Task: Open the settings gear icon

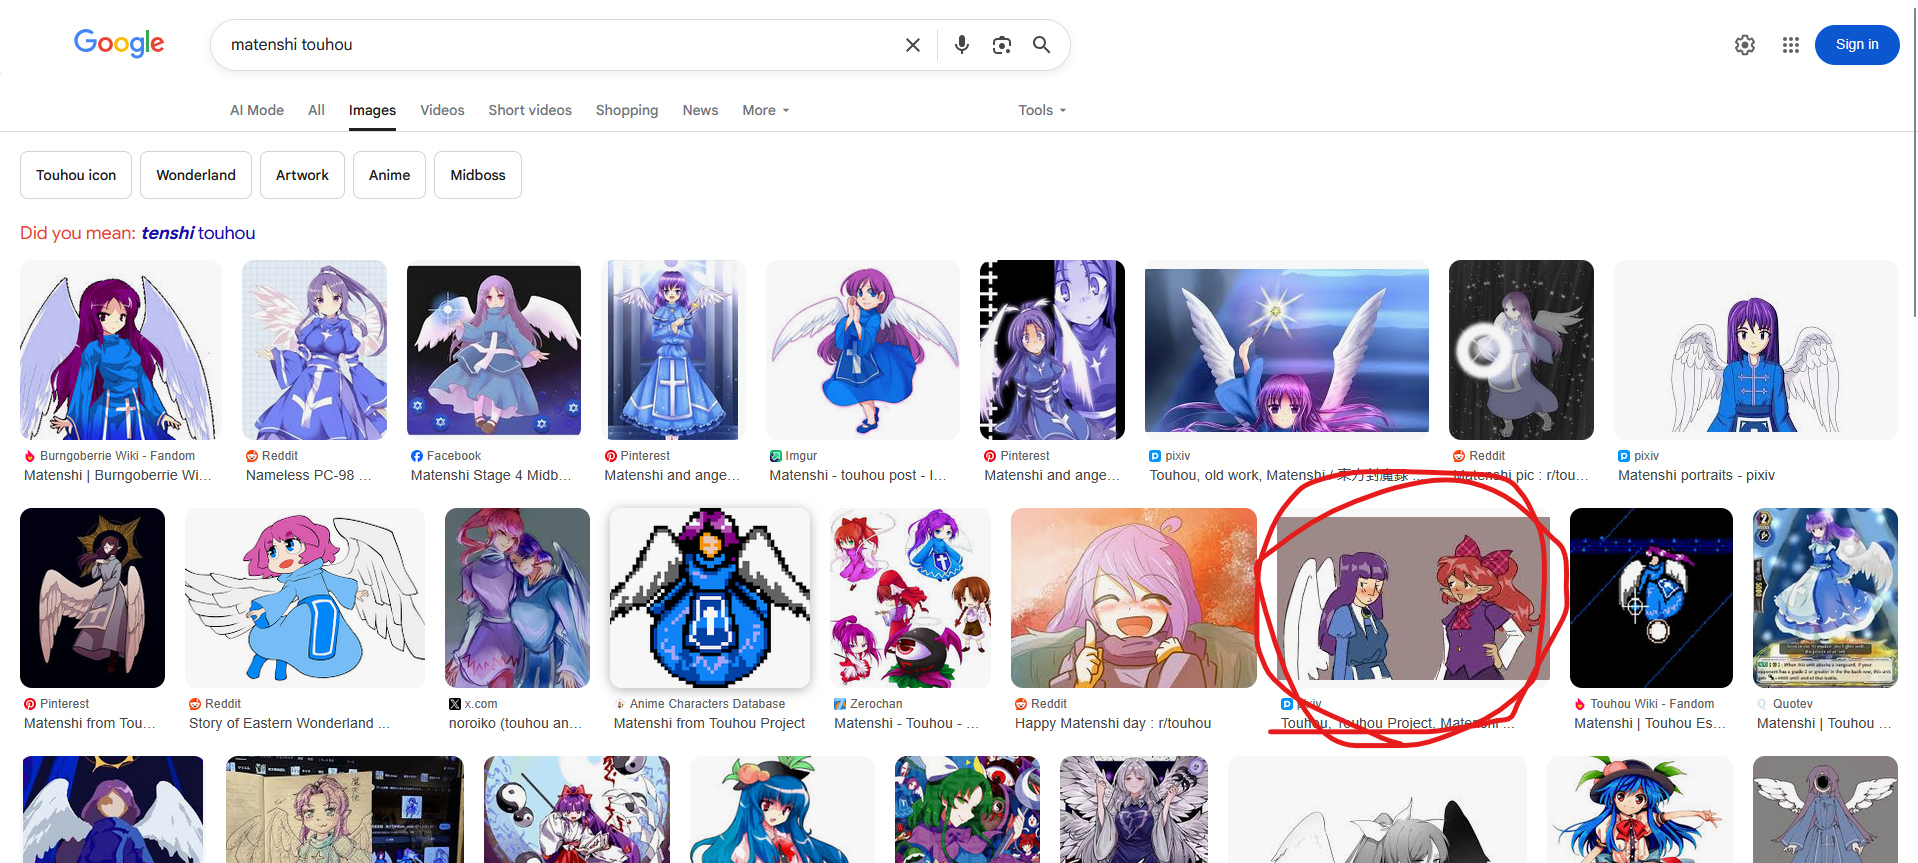Action: point(1744,45)
